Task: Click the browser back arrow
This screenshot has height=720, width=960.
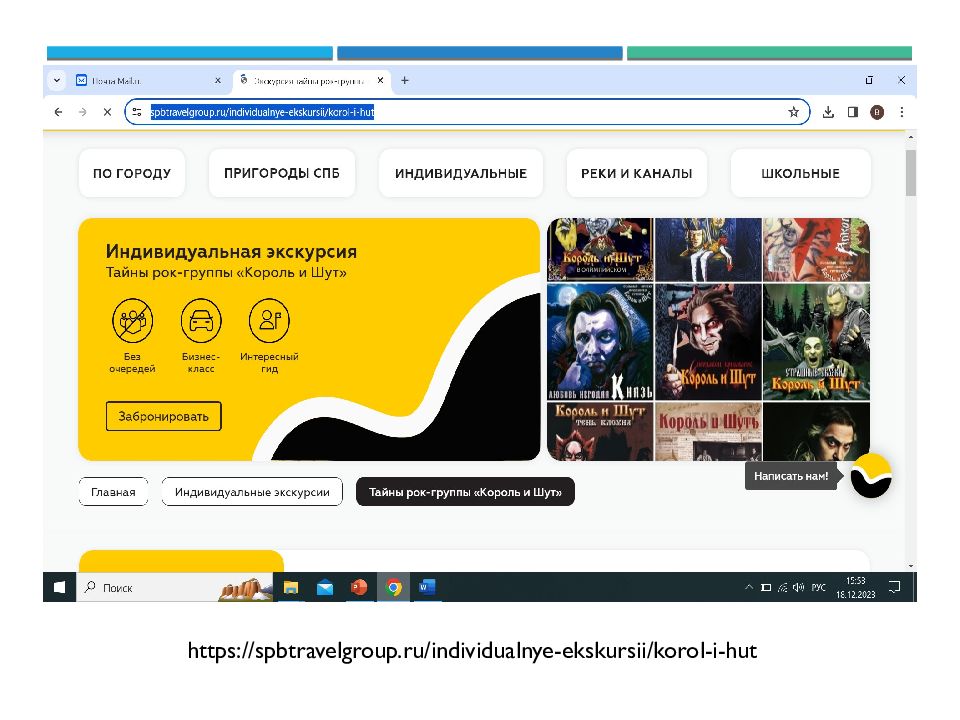Action: pos(59,112)
